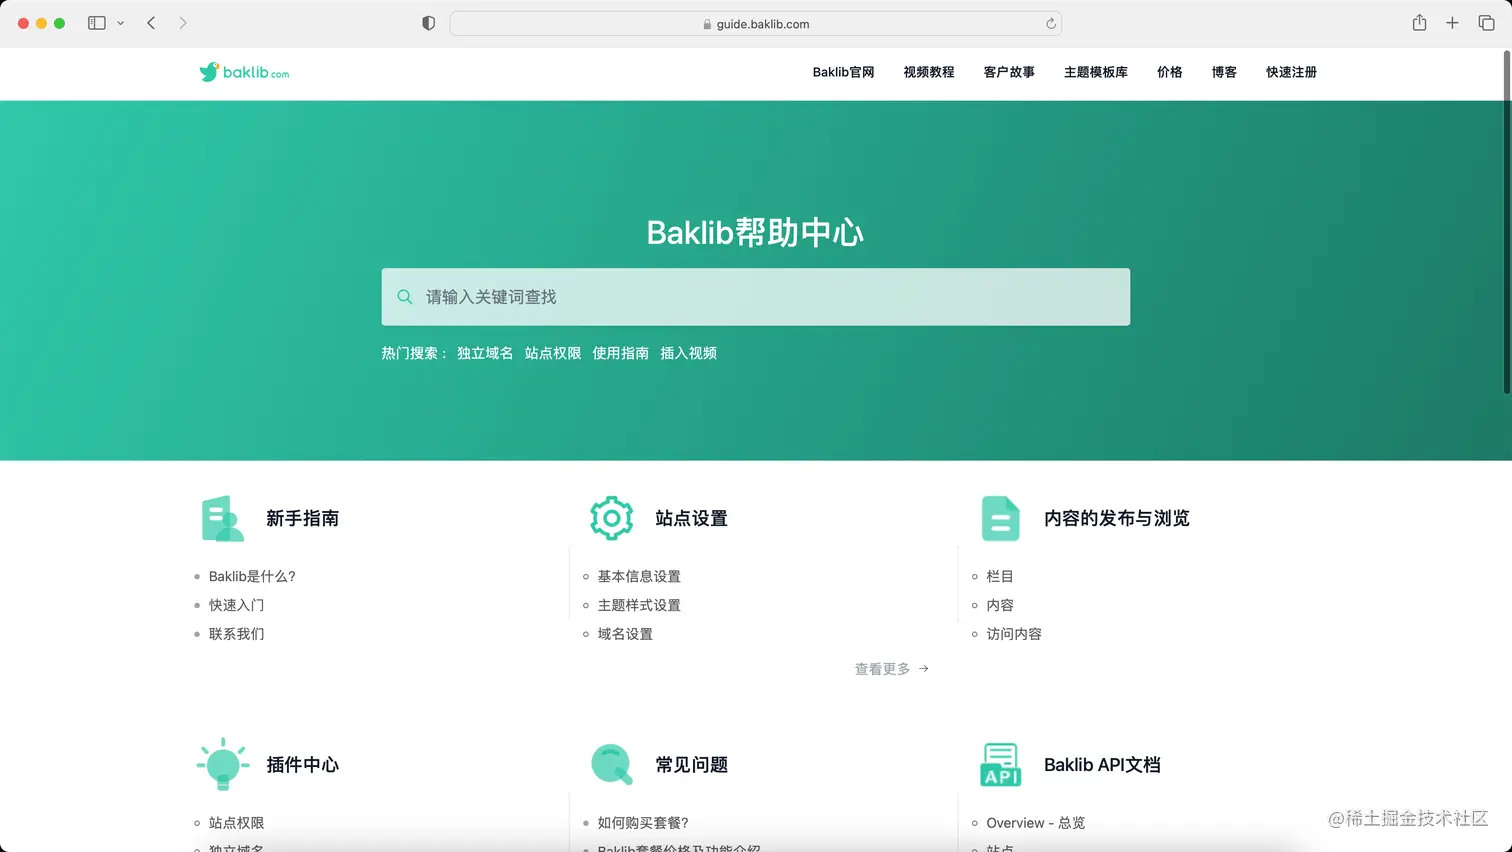The image size is (1512, 852).
Task: Click the search magnifier icon
Action: (405, 297)
